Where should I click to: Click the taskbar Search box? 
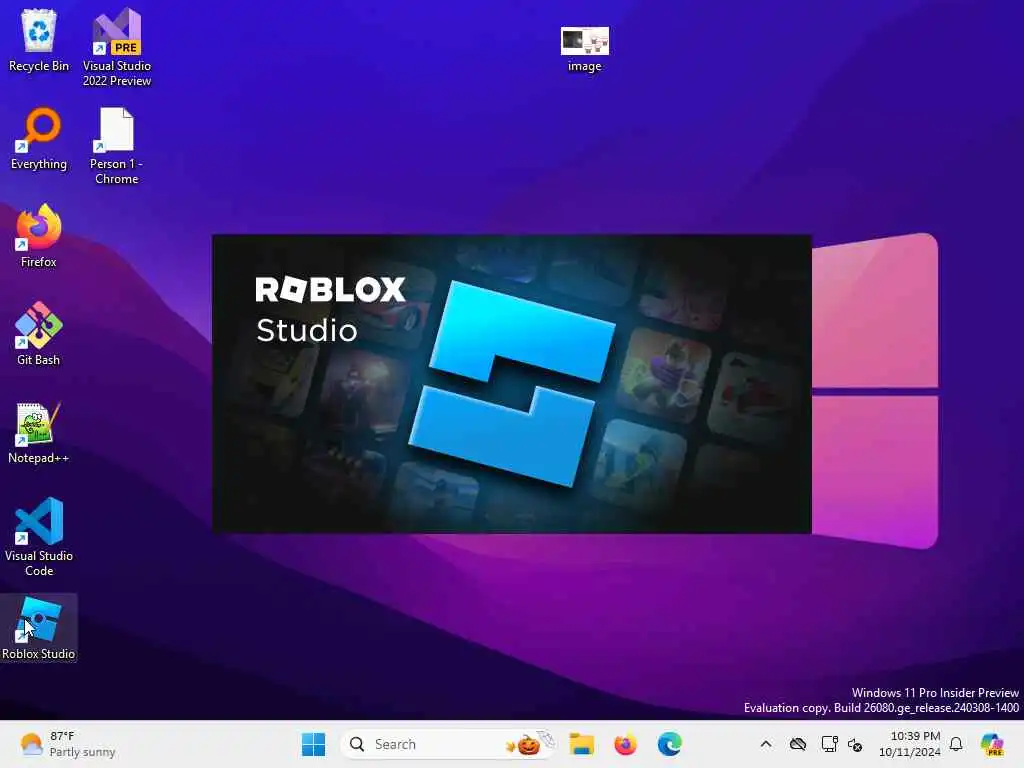click(447, 744)
